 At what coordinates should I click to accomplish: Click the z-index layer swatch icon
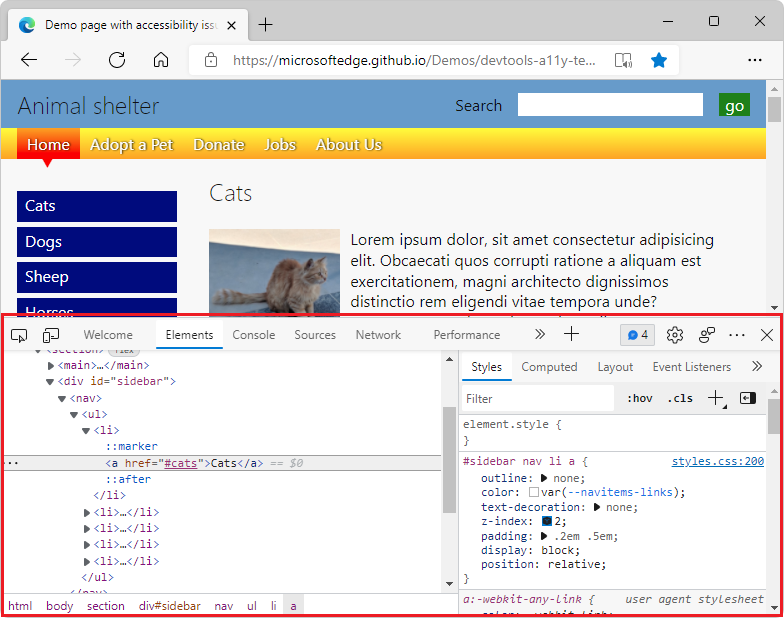click(x=547, y=522)
